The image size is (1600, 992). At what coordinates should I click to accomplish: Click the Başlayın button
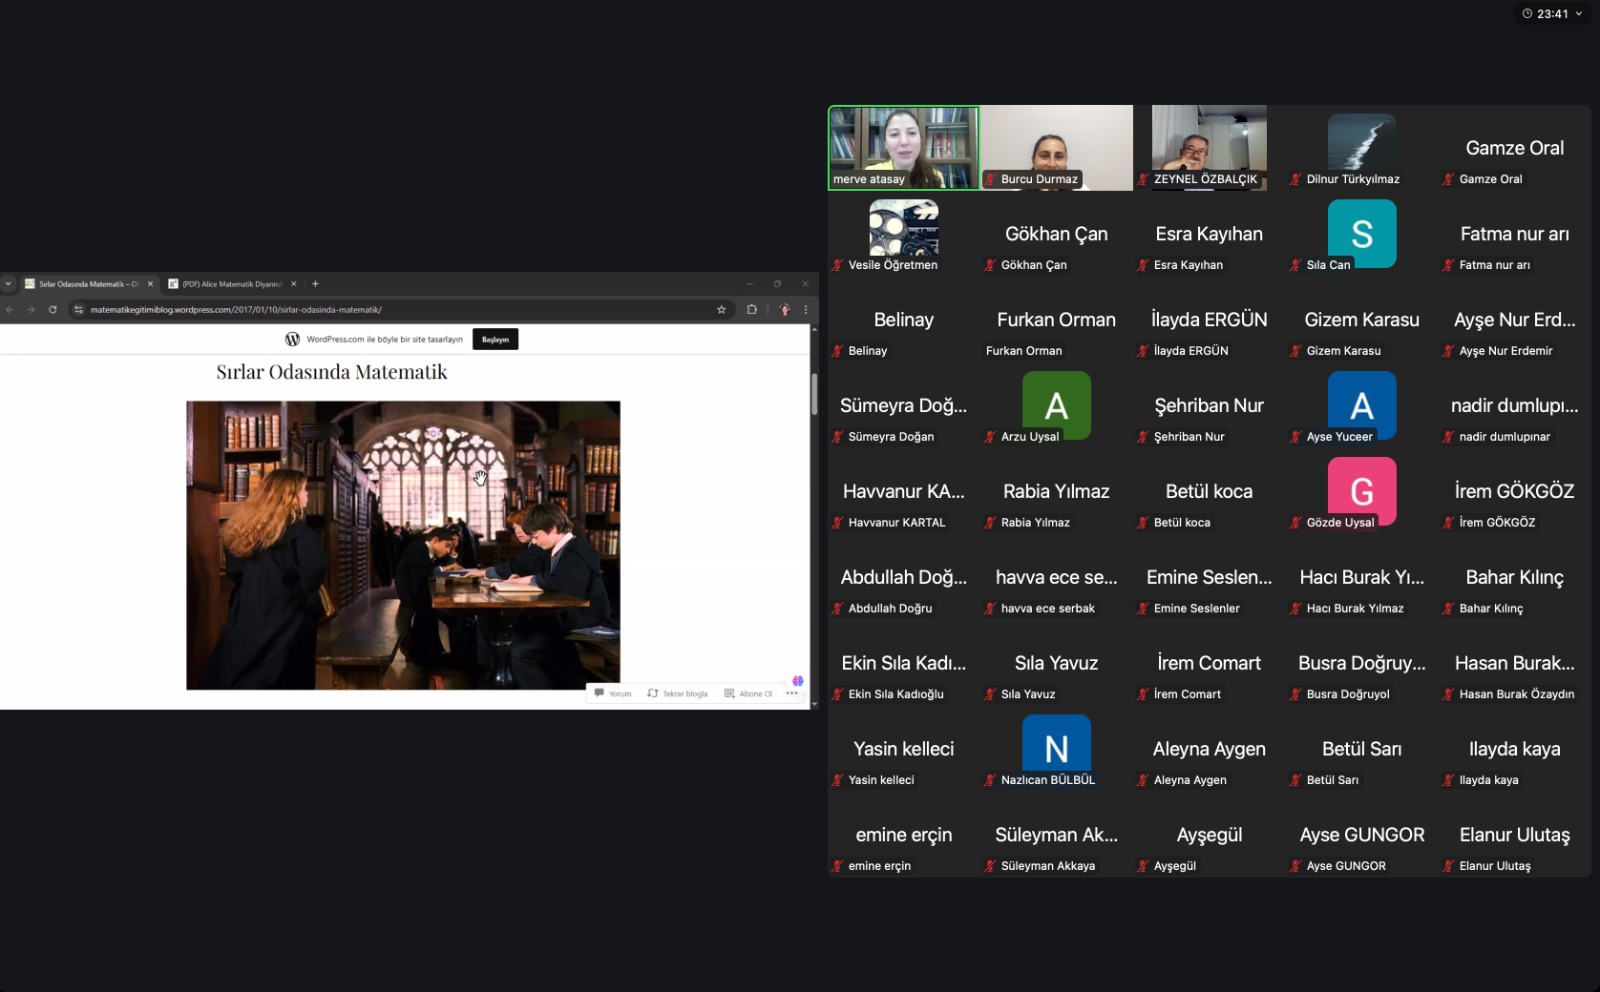point(495,339)
